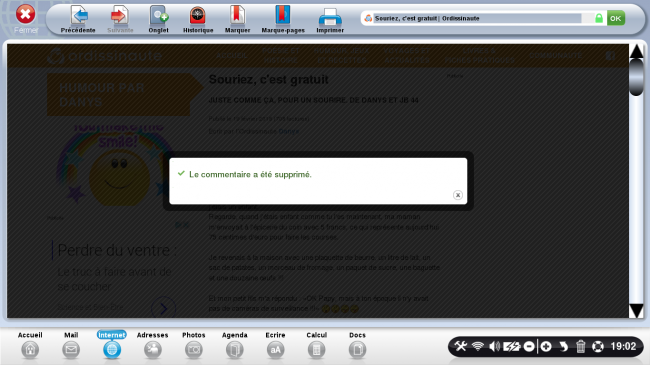Close the 'commentaire a été supprimé' popup
Image resolution: width=650 pixels, height=365 pixels.
[458, 195]
